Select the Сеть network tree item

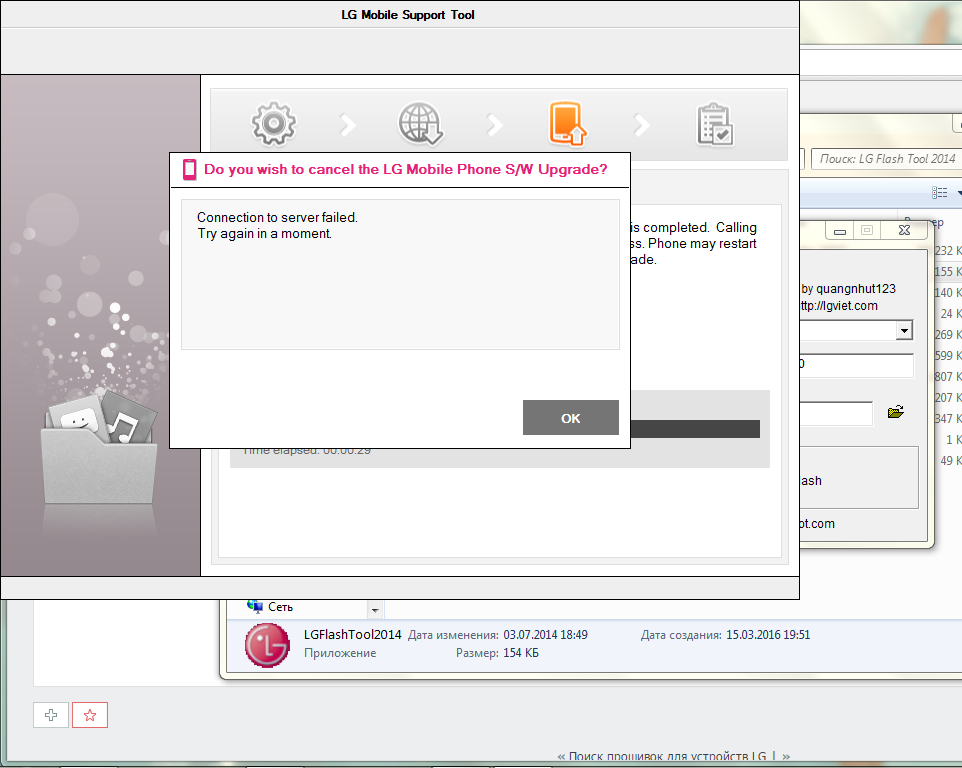click(x=280, y=607)
